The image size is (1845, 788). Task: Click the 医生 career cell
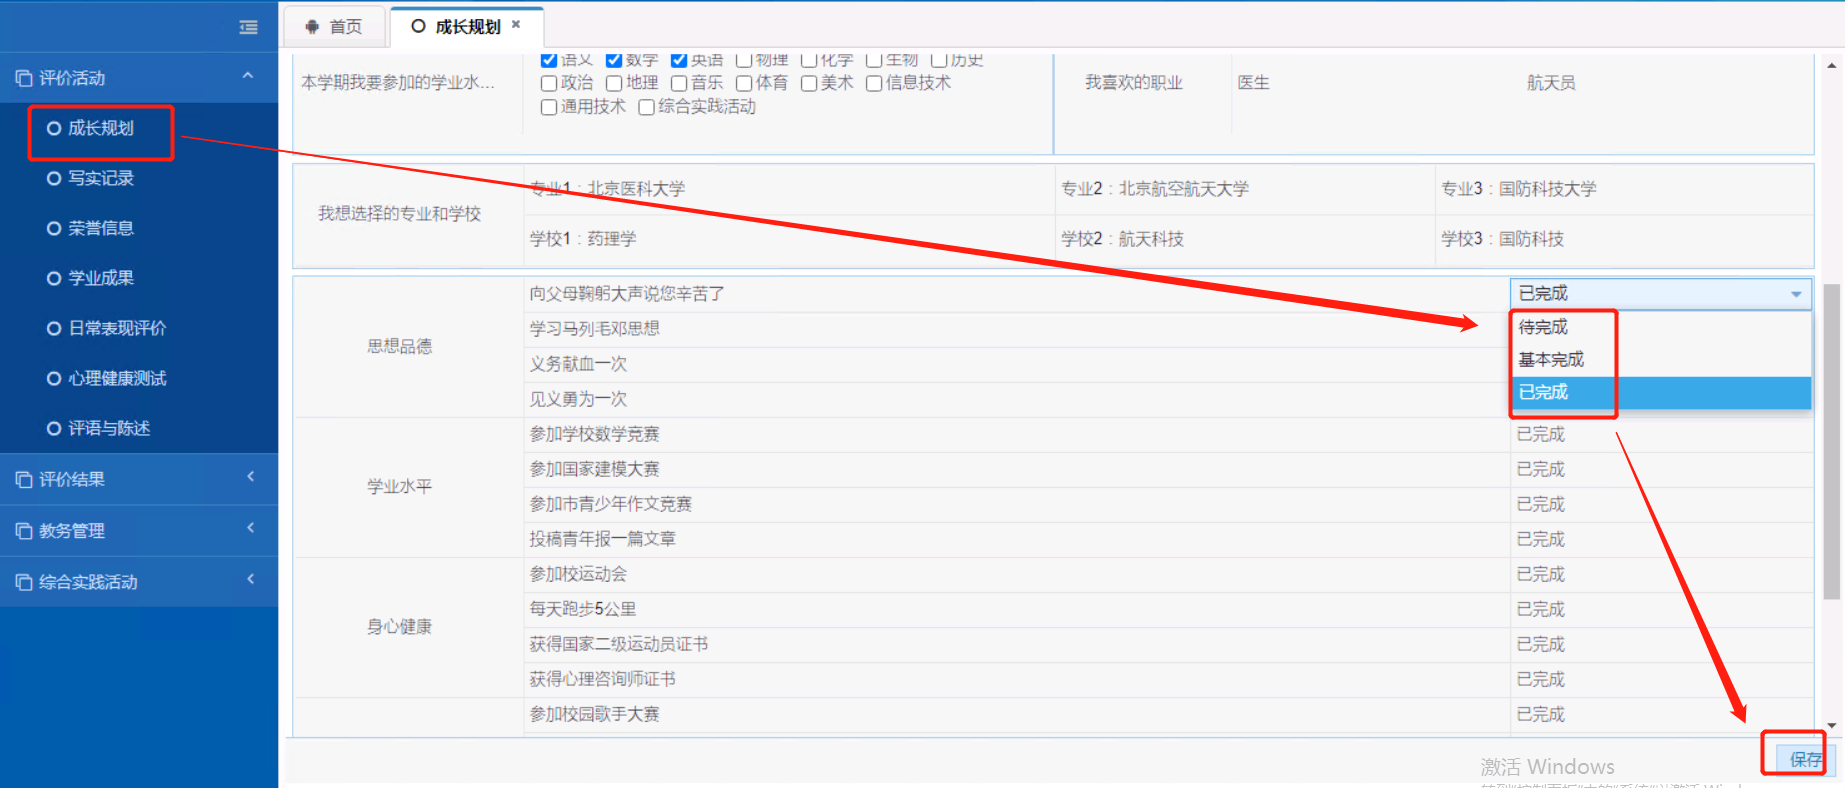1253,83
